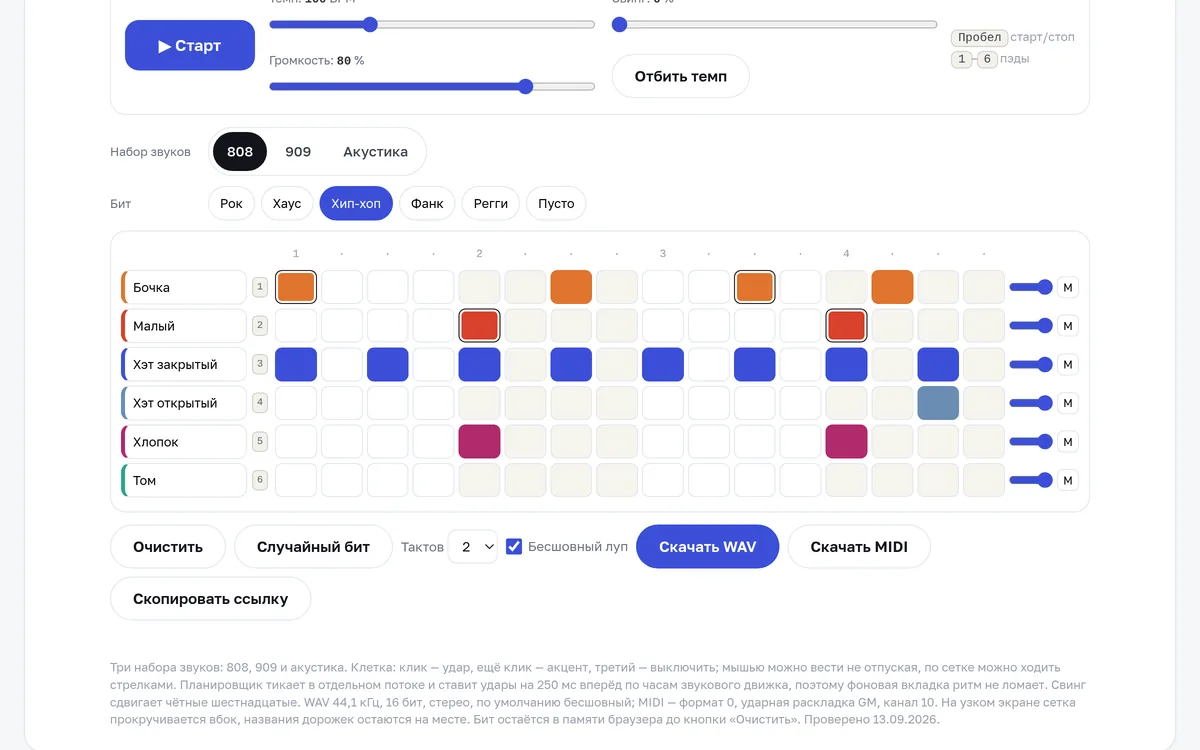Toggle the Хлопок step under beat 2

pos(479,442)
